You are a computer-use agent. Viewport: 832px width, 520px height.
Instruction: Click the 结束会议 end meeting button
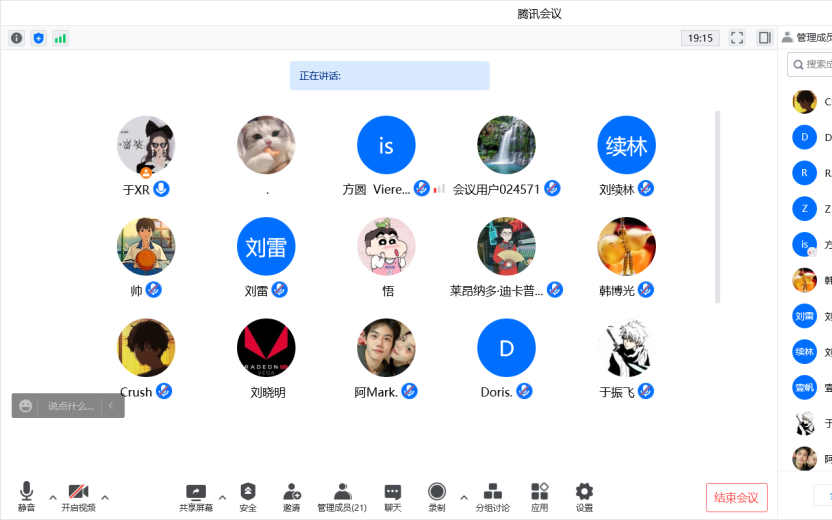point(736,497)
